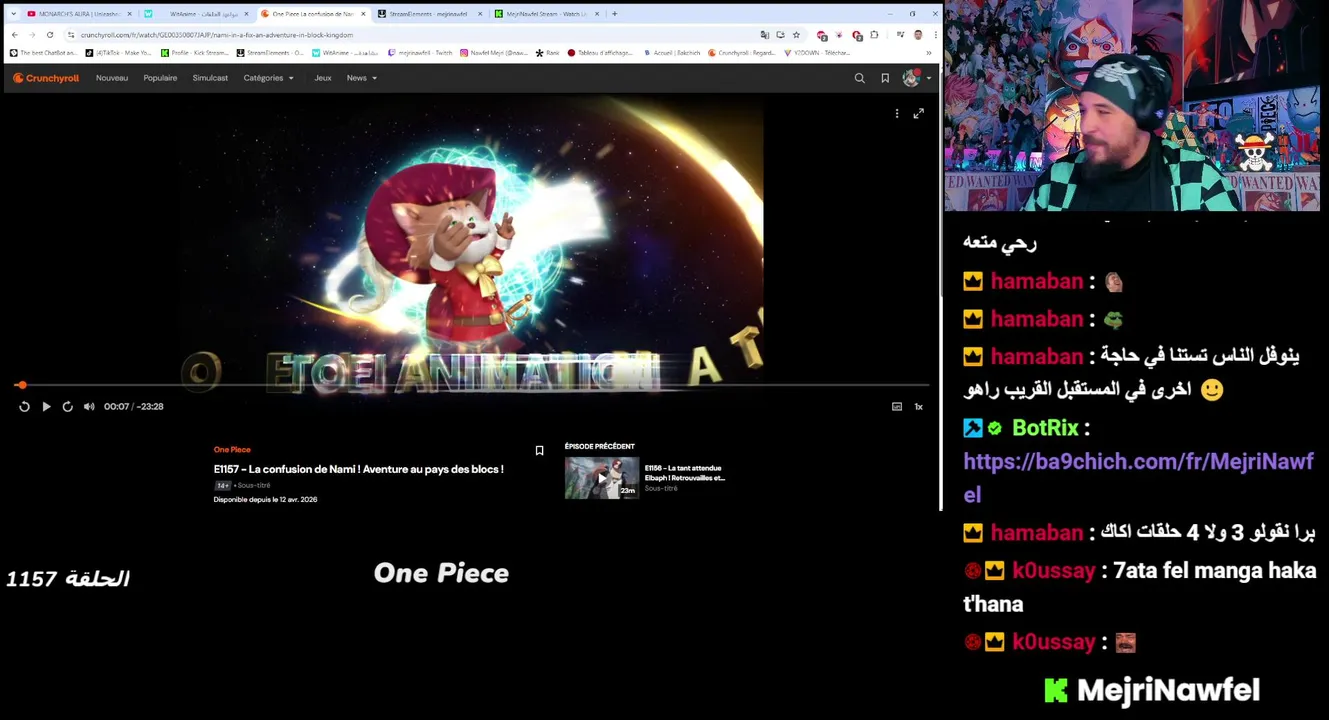Viewport: 1329px width, 720px height.
Task: Open the Populaire menu item
Action: coord(160,78)
